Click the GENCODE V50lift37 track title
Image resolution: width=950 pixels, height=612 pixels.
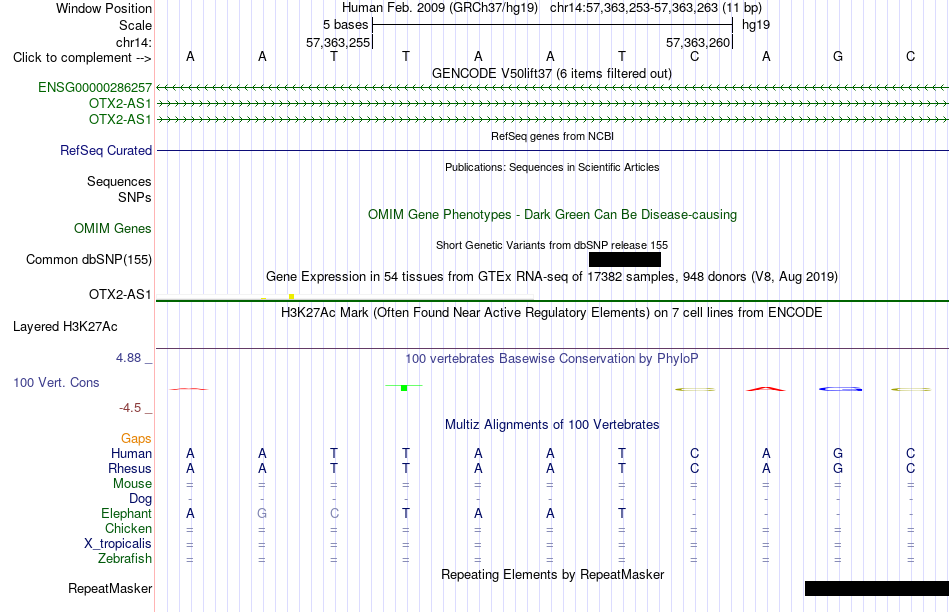pyautogui.click(x=551, y=73)
